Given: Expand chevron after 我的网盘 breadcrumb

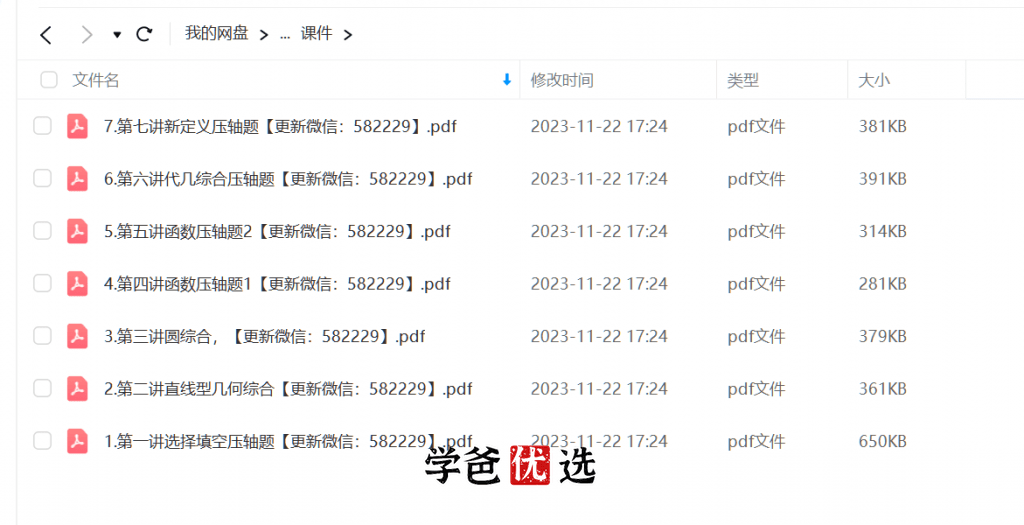Looking at the screenshot, I should 264,35.
